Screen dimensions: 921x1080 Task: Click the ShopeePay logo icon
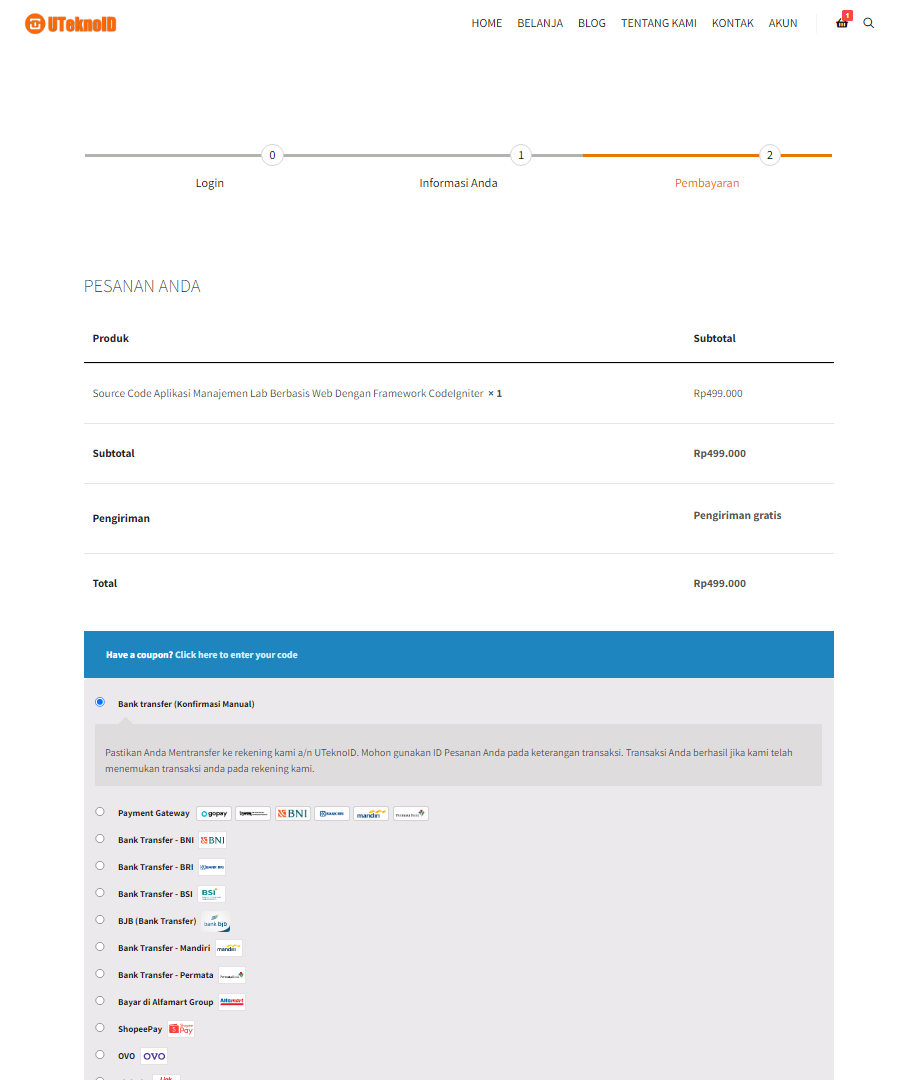(181, 1029)
